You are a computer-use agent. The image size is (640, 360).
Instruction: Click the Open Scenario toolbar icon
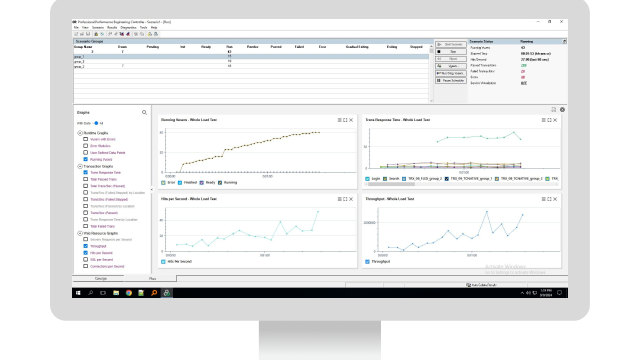(82, 34)
